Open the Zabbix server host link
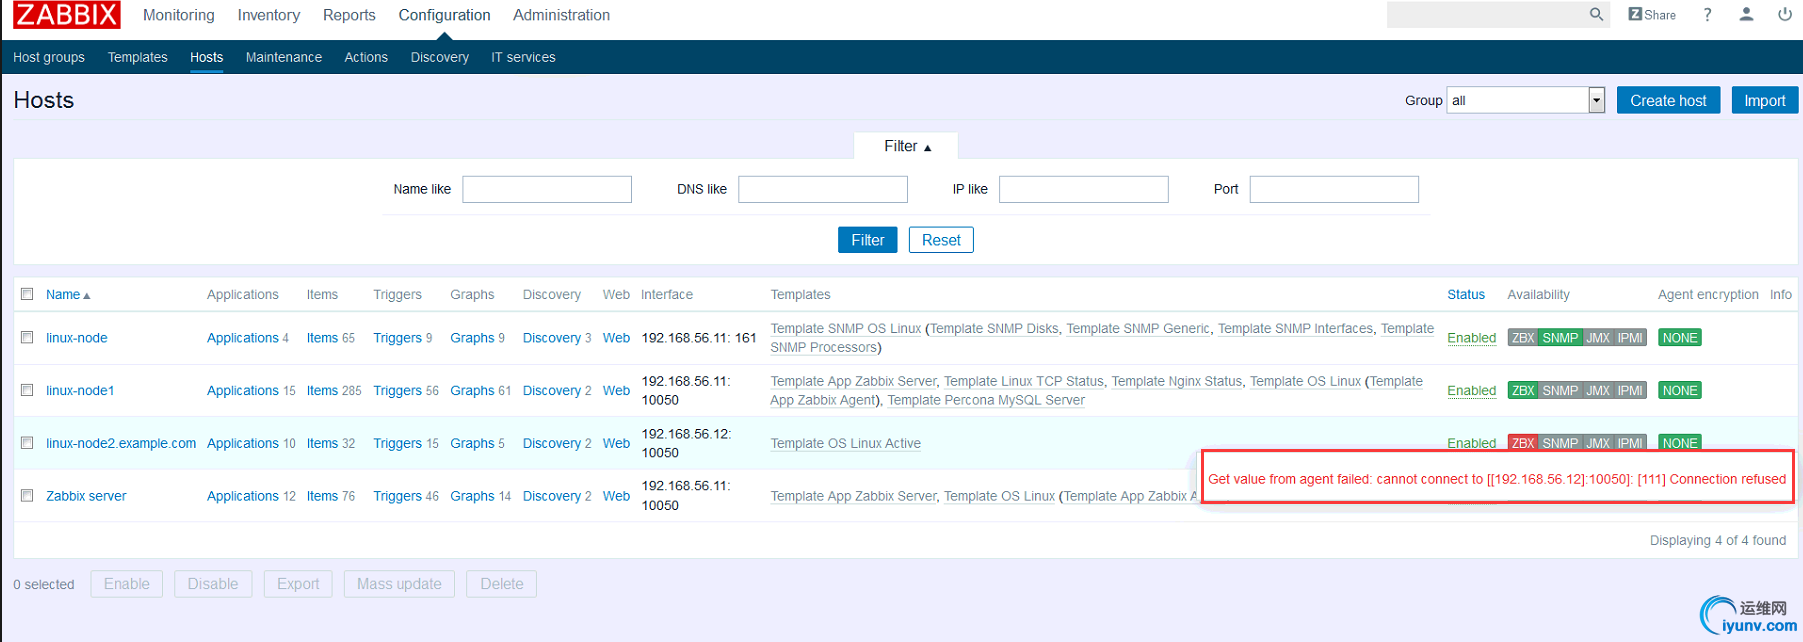The width and height of the screenshot is (1803, 642). pos(86,496)
